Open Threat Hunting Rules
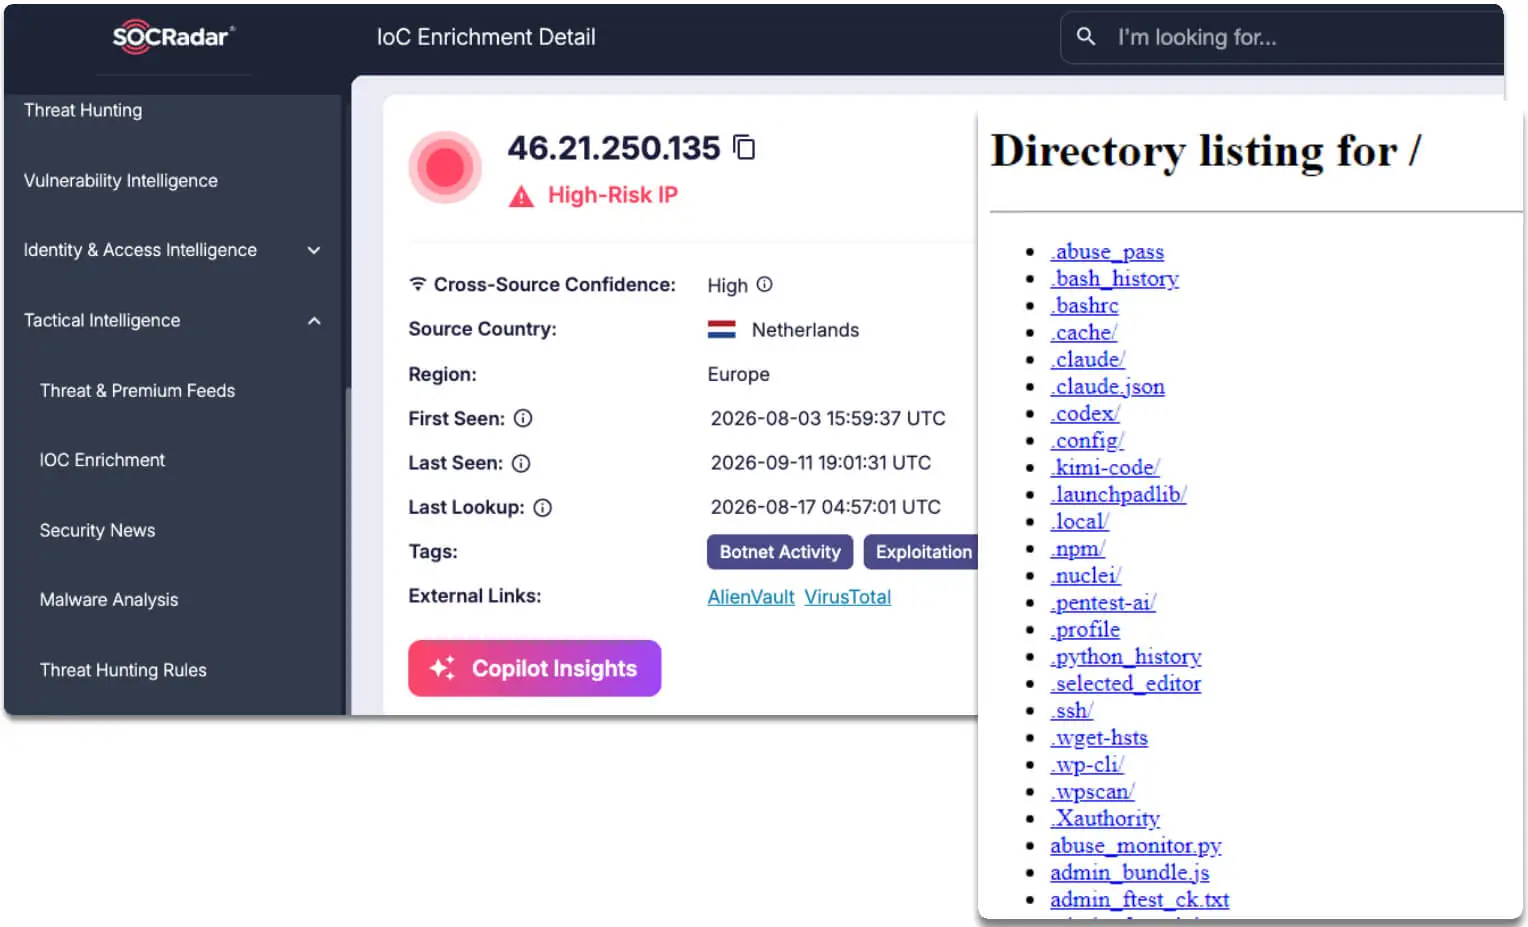This screenshot has width=1528, height=927. (x=123, y=670)
